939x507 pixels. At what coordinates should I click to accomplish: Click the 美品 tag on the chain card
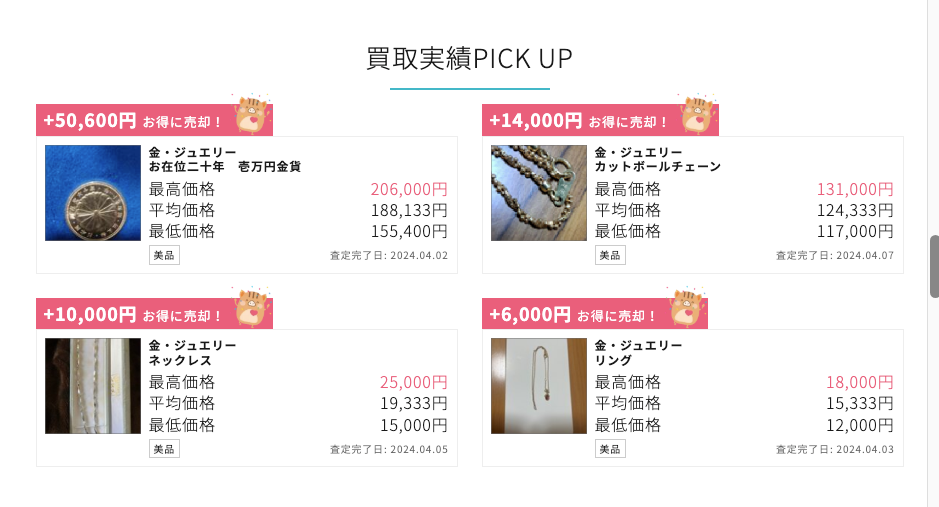(x=610, y=255)
